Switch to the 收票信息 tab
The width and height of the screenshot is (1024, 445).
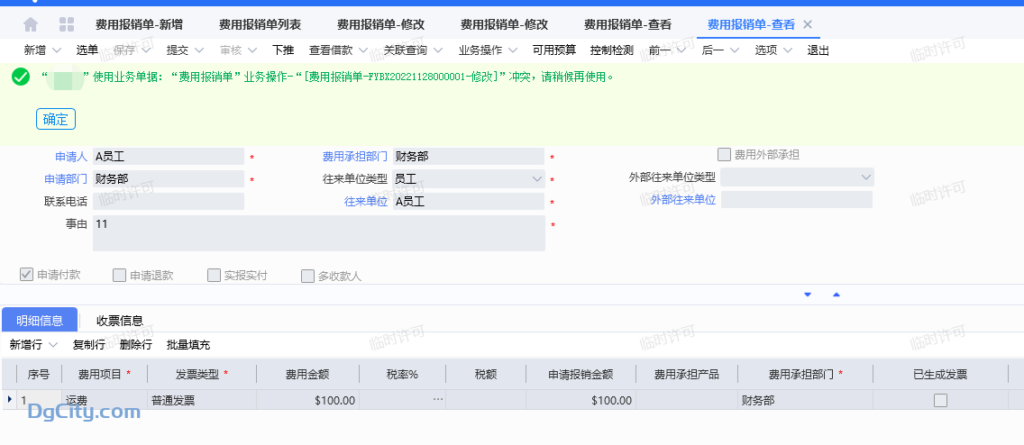(119, 320)
